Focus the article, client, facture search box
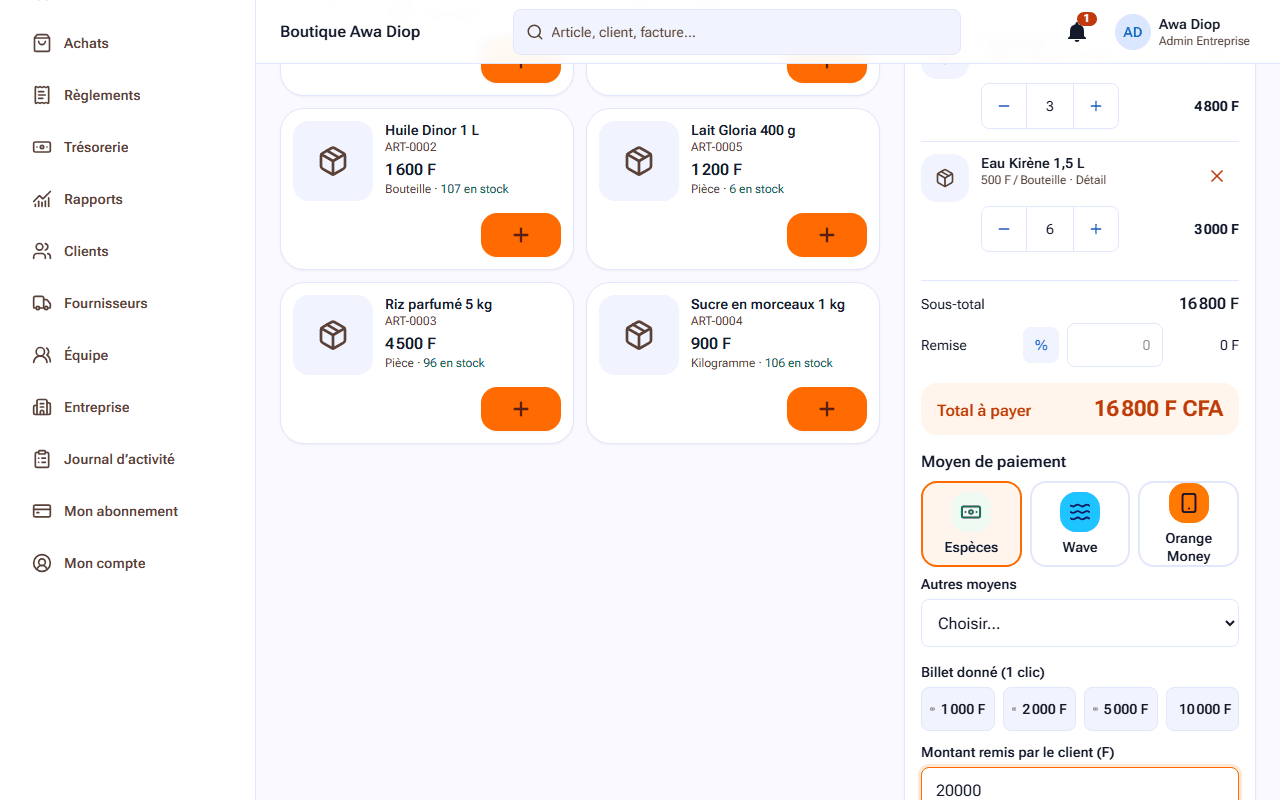Image resolution: width=1280 pixels, height=800 pixels. pos(737,32)
